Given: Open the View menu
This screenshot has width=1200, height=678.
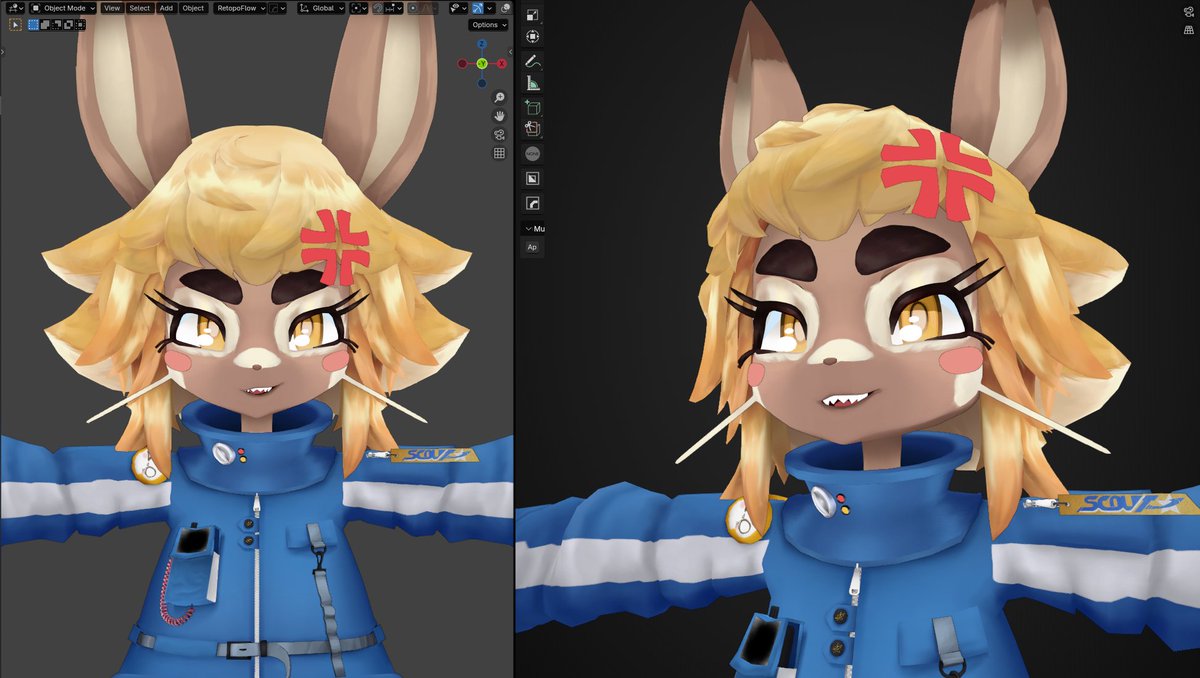Looking at the screenshot, I should [x=113, y=8].
